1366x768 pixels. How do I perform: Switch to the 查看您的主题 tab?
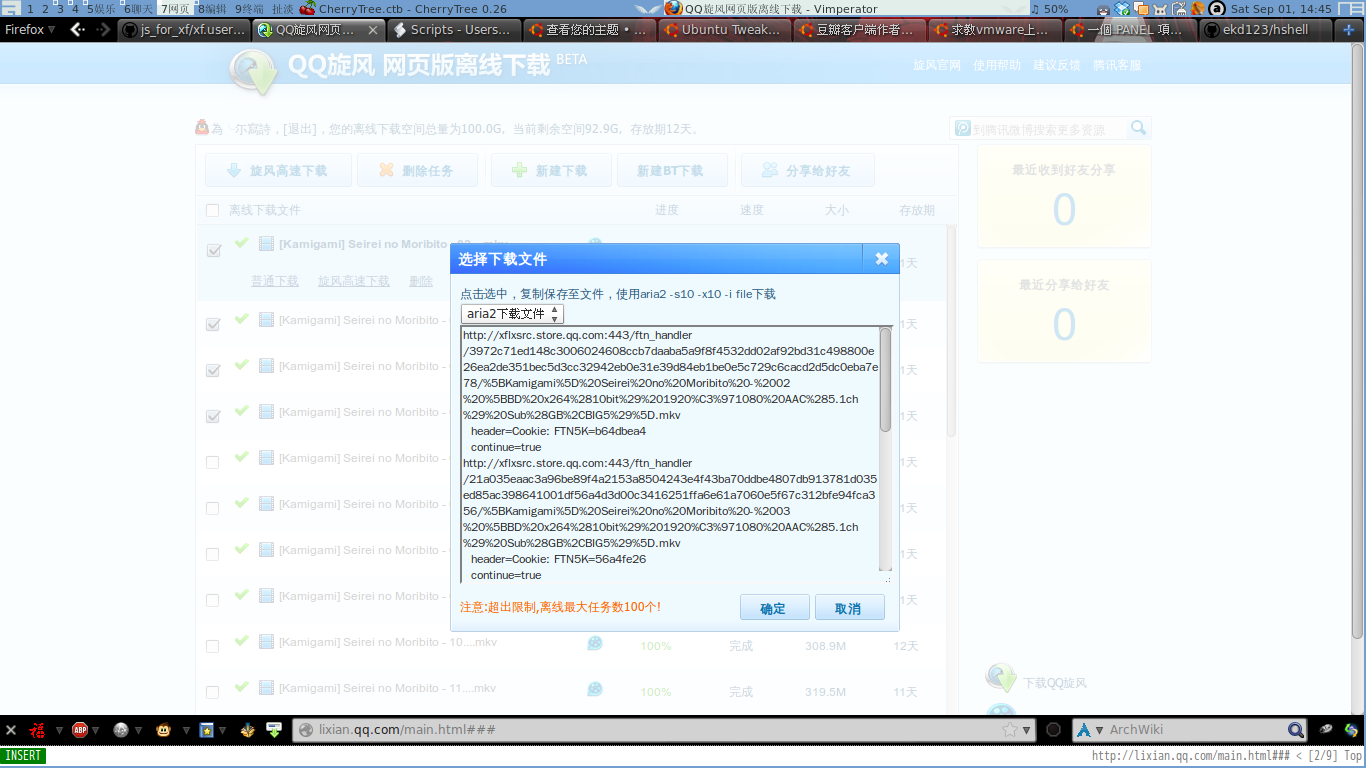589,30
